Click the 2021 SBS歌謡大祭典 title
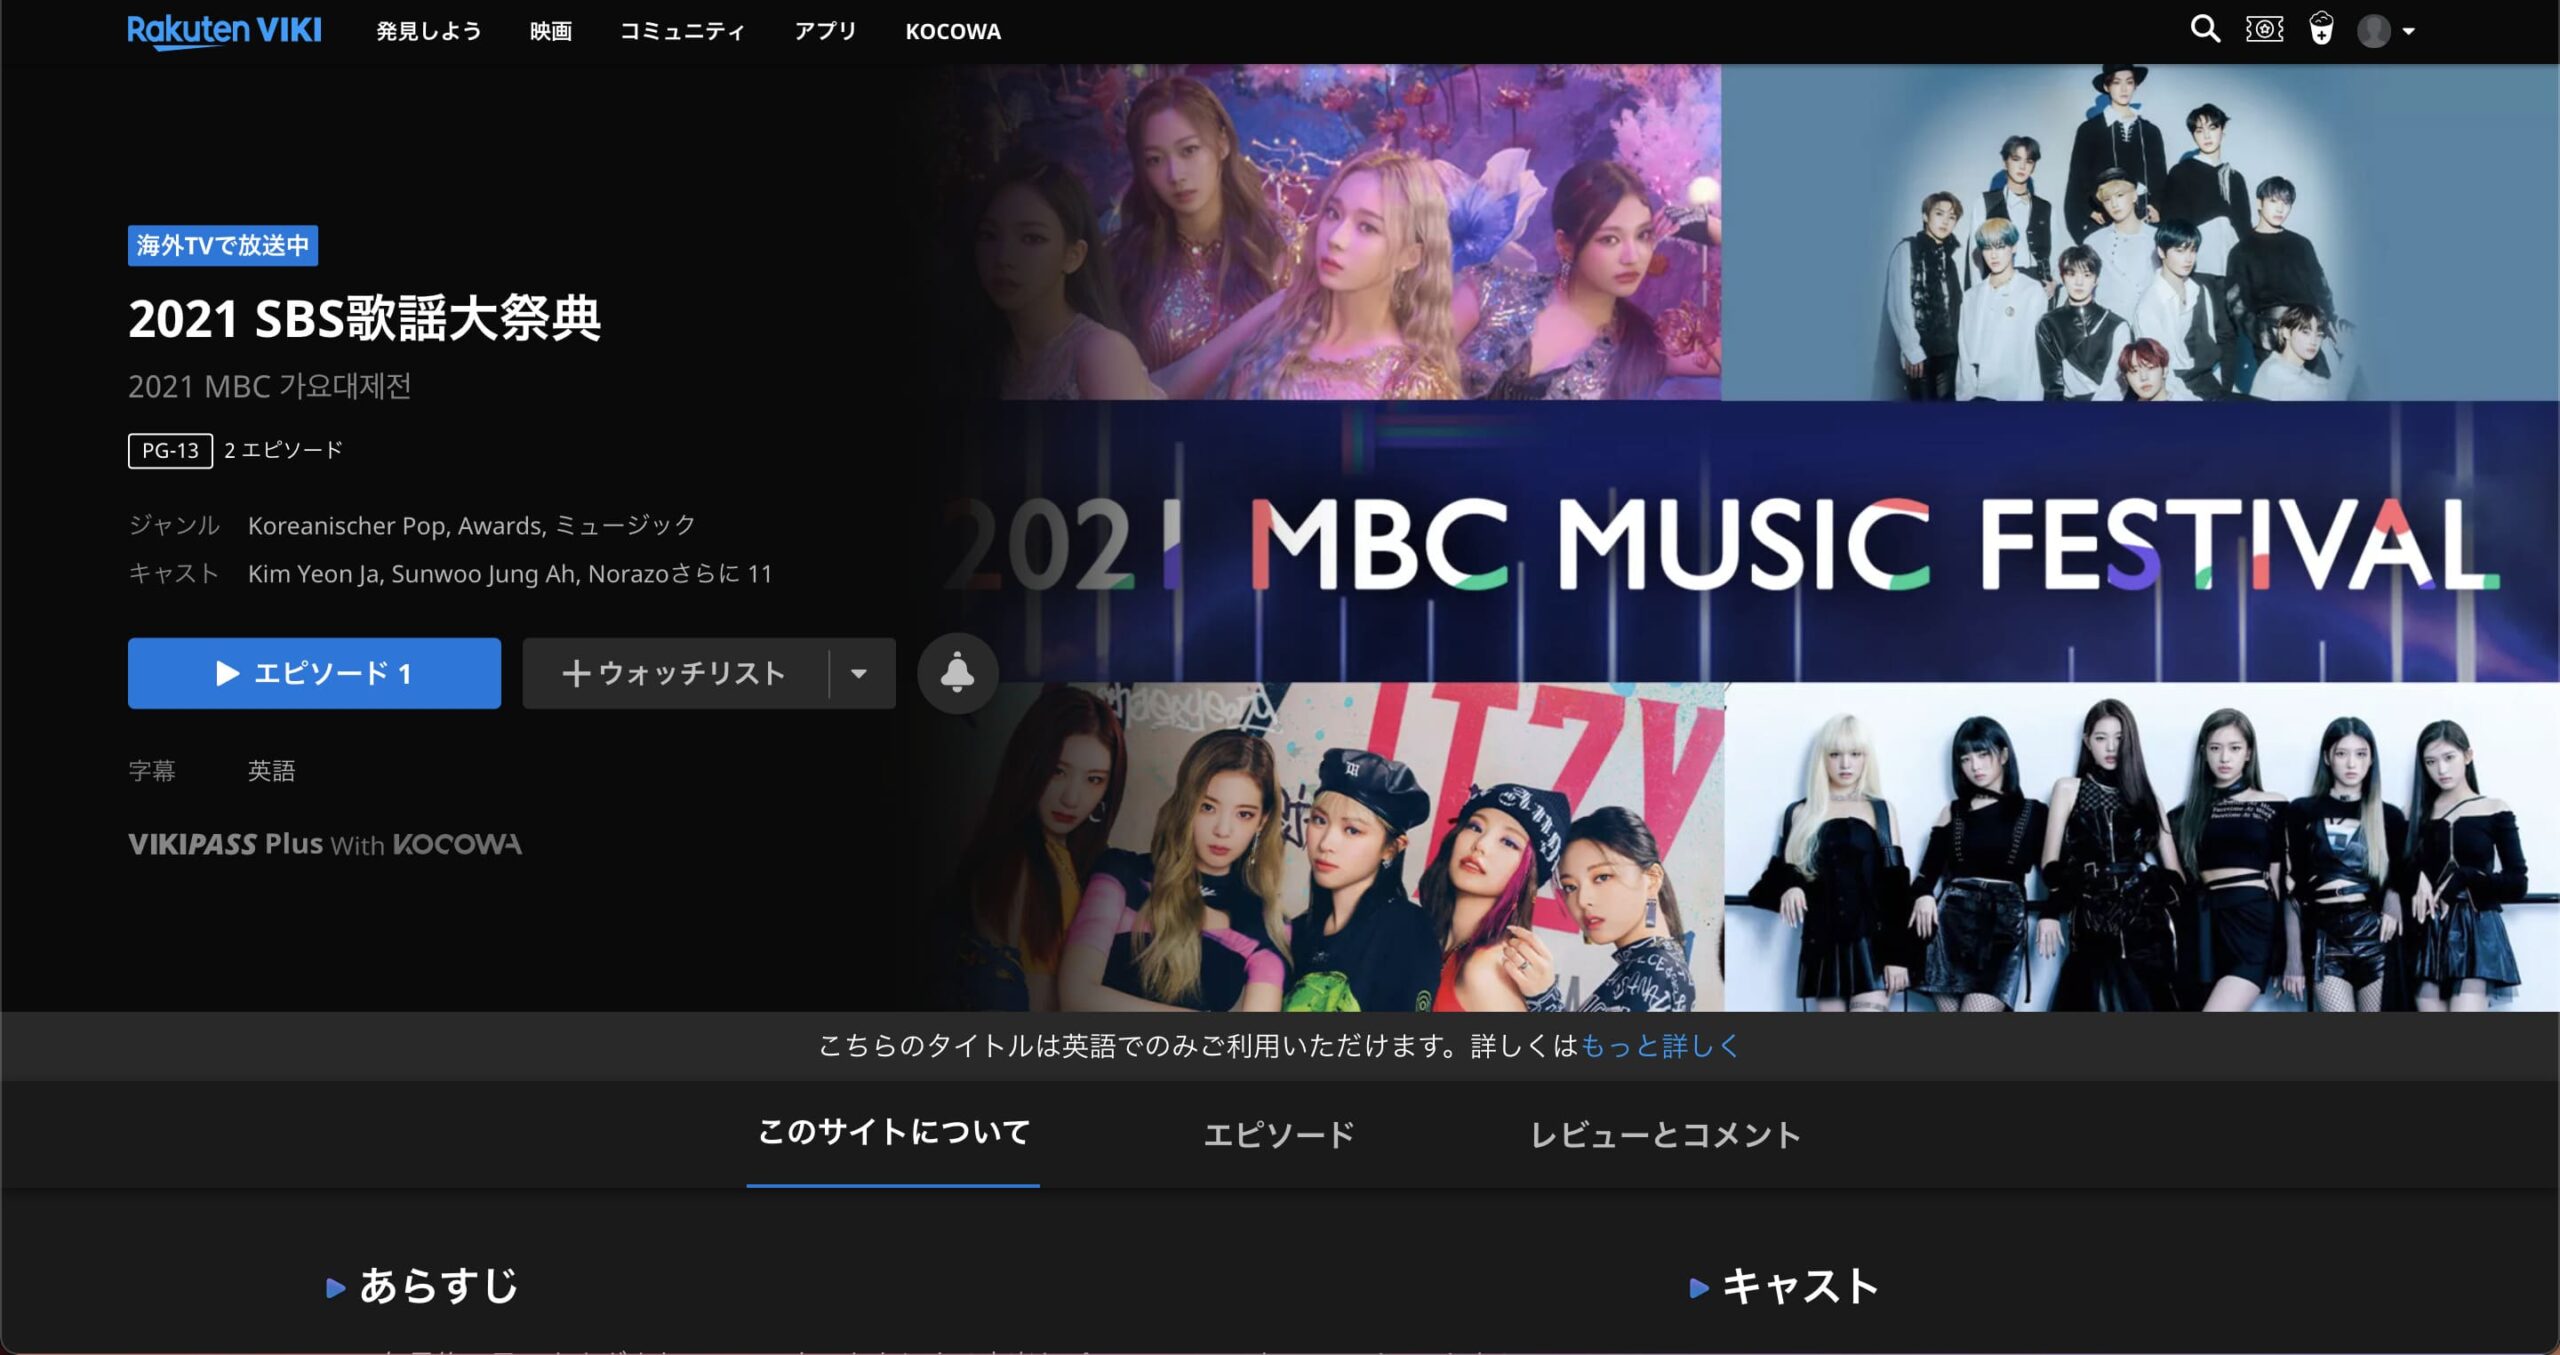The image size is (2560, 1355). click(x=364, y=319)
